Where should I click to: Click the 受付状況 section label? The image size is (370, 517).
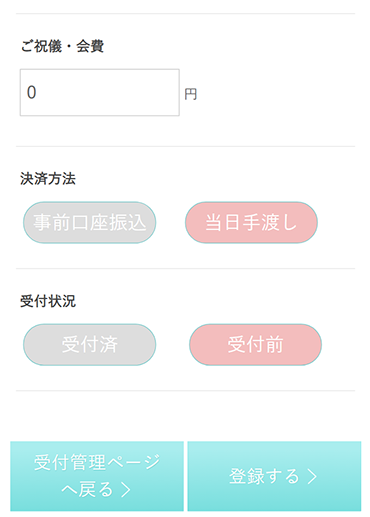[48, 301]
